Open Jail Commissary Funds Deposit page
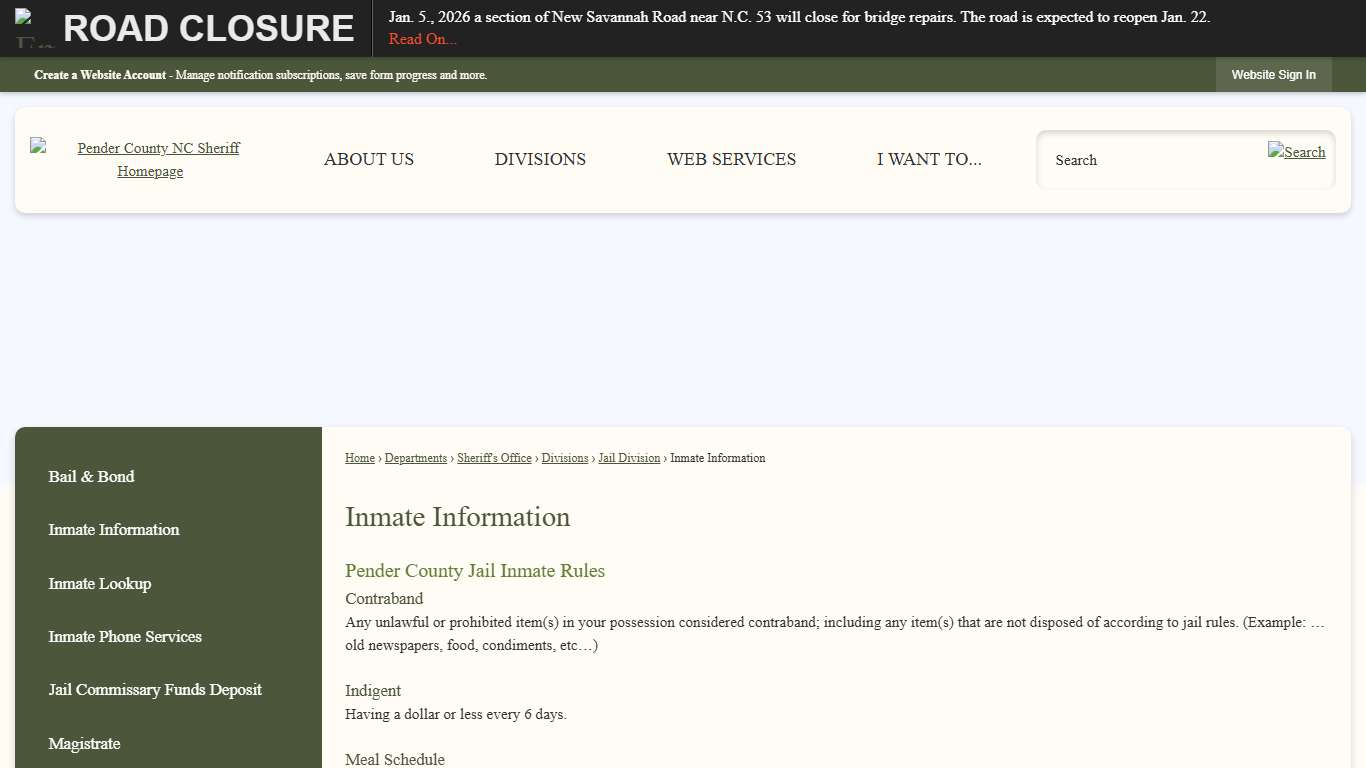Screen dimensions: 1366x768 pyautogui.click(x=155, y=690)
